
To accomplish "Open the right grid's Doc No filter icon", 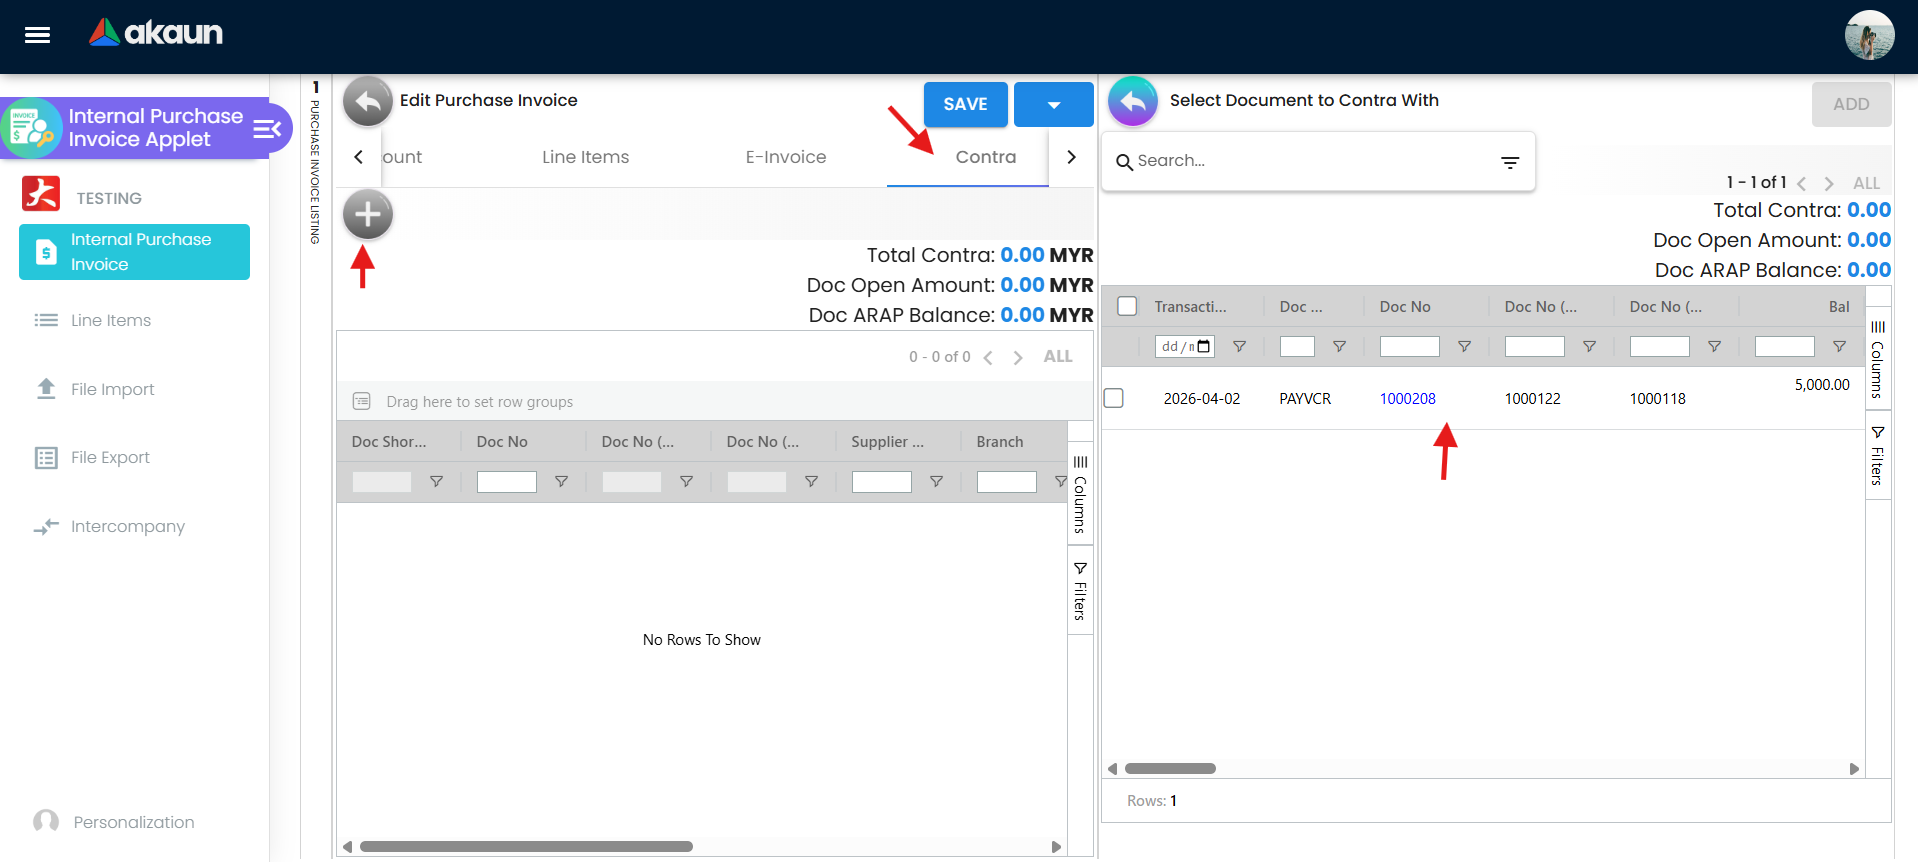I will pyautogui.click(x=1464, y=346).
